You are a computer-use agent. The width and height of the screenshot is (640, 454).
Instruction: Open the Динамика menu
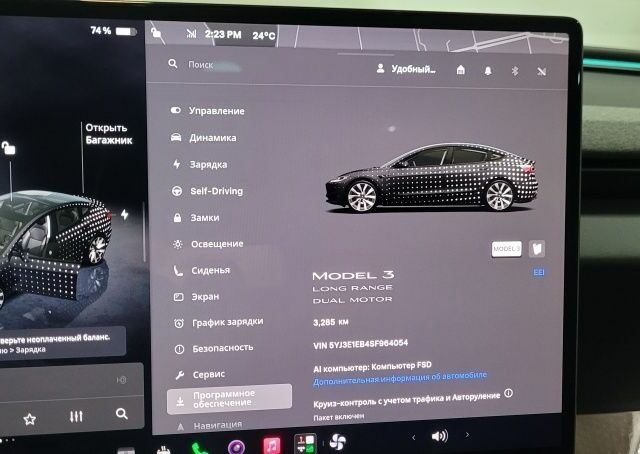point(203,138)
